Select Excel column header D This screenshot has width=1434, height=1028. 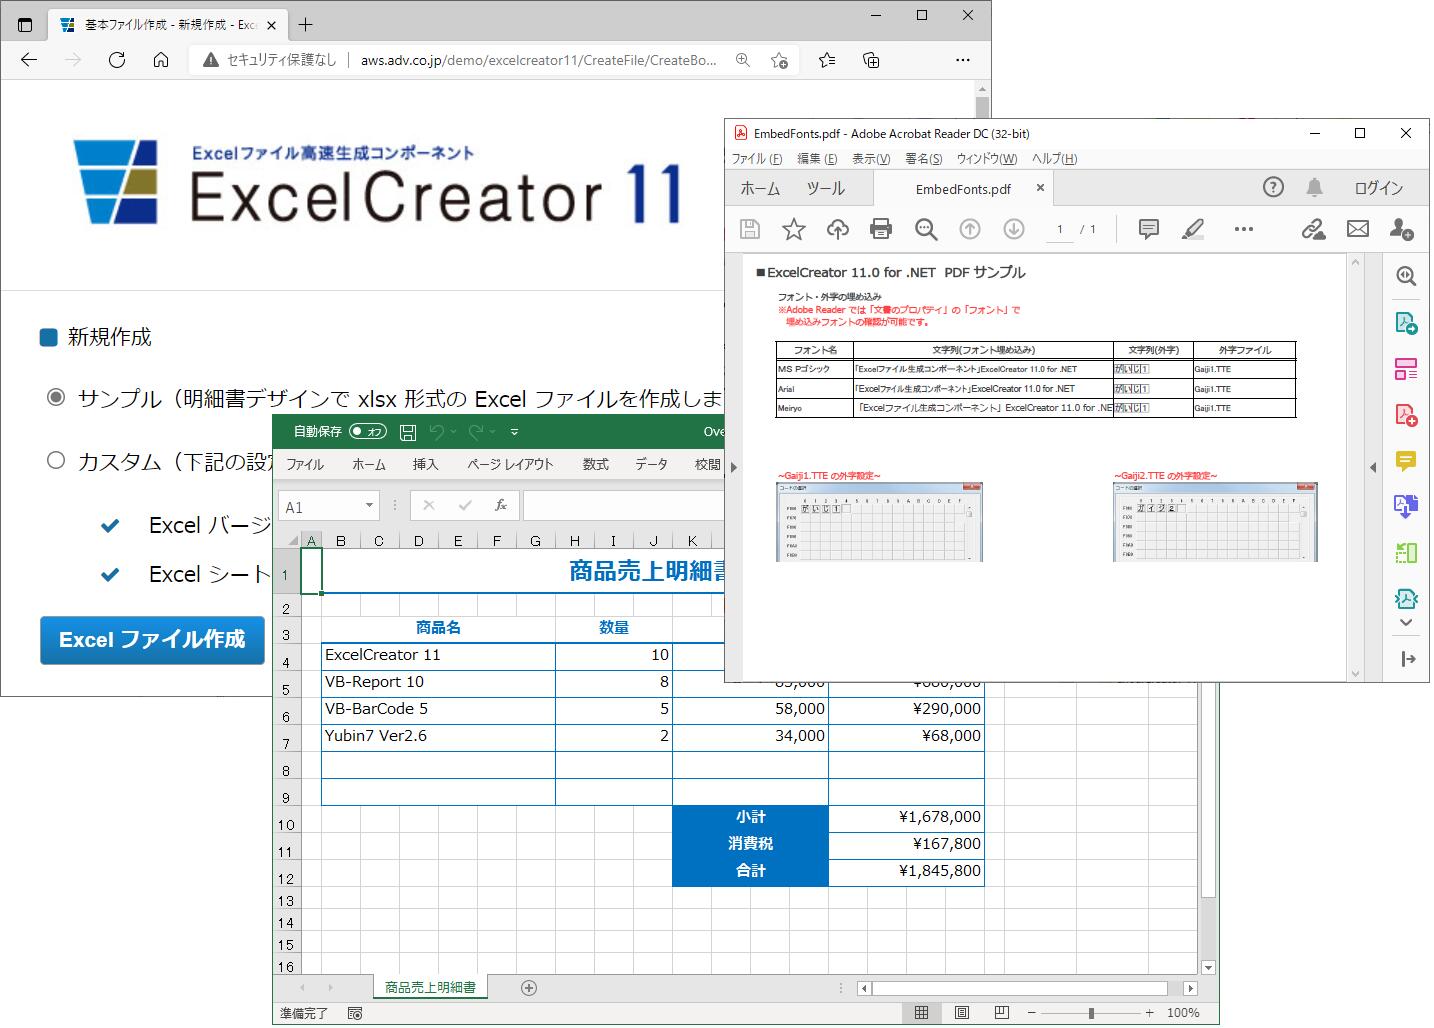tap(418, 541)
